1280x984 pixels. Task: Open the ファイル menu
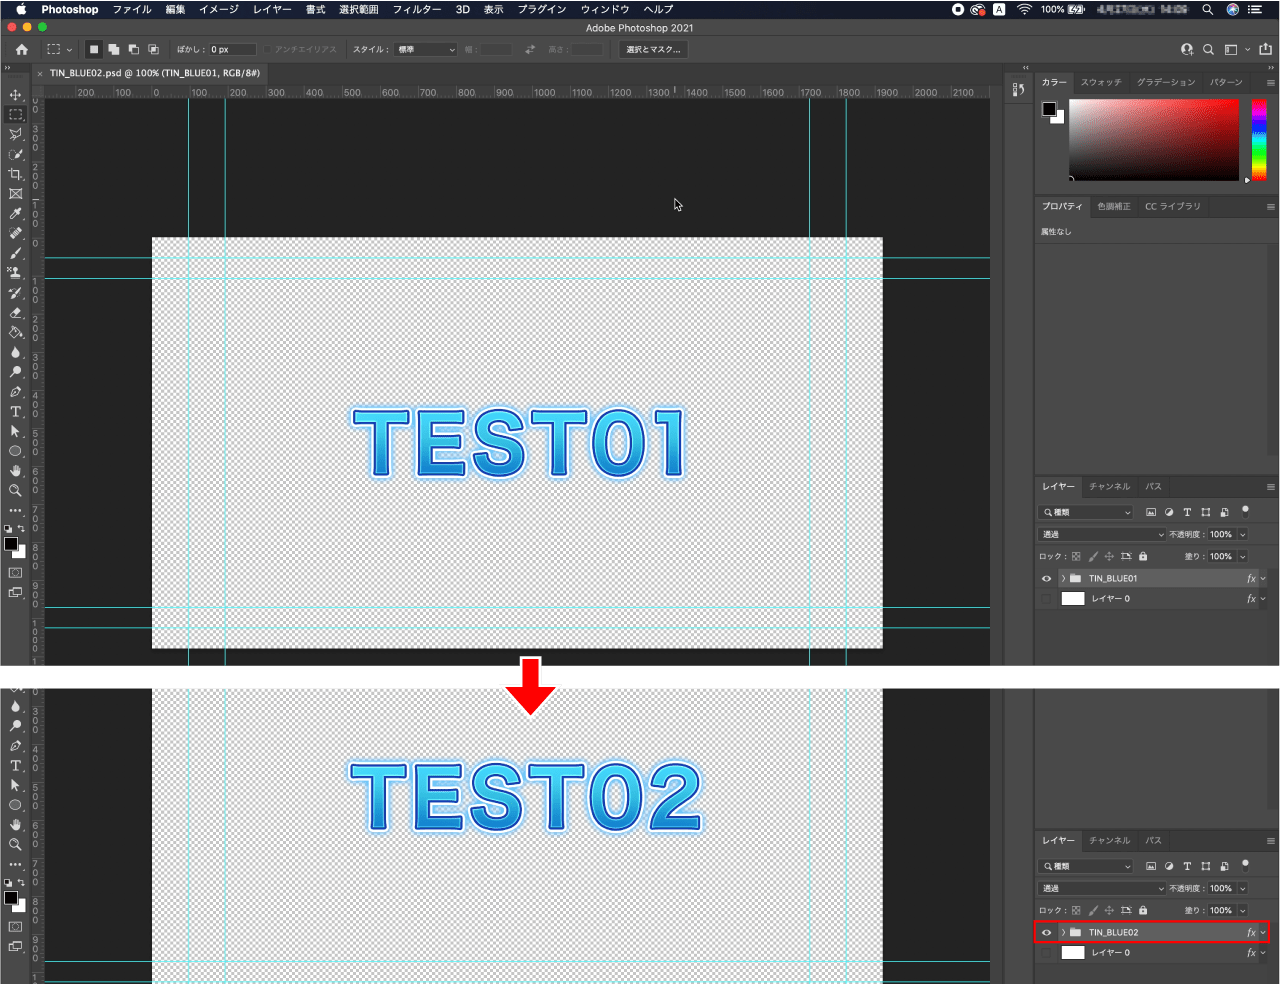[132, 9]
